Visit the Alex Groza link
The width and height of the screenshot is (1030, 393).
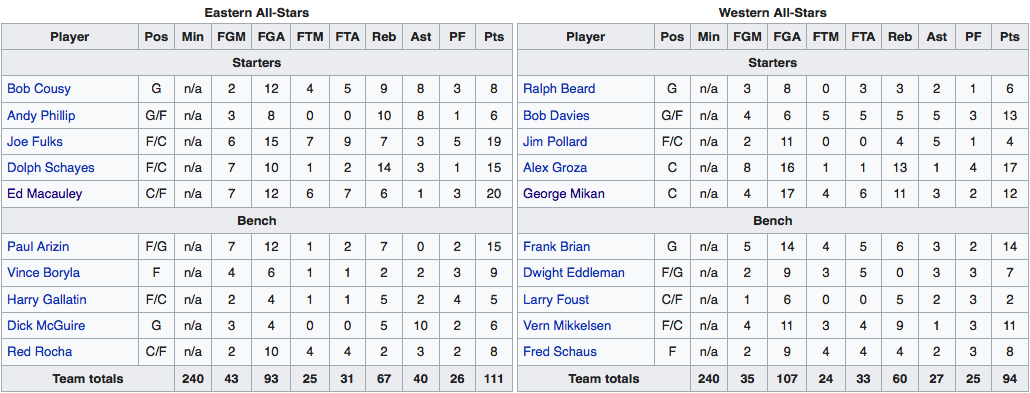(x=555, y=168)
